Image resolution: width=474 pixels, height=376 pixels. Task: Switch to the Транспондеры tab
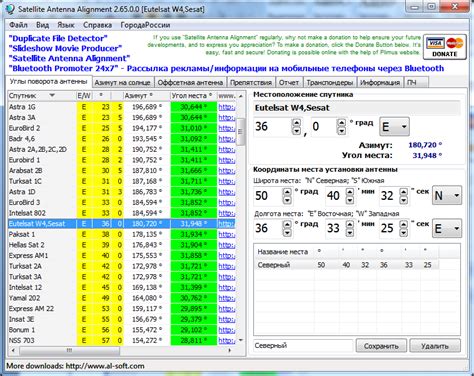pyautogui.click(x=330, y=82)
